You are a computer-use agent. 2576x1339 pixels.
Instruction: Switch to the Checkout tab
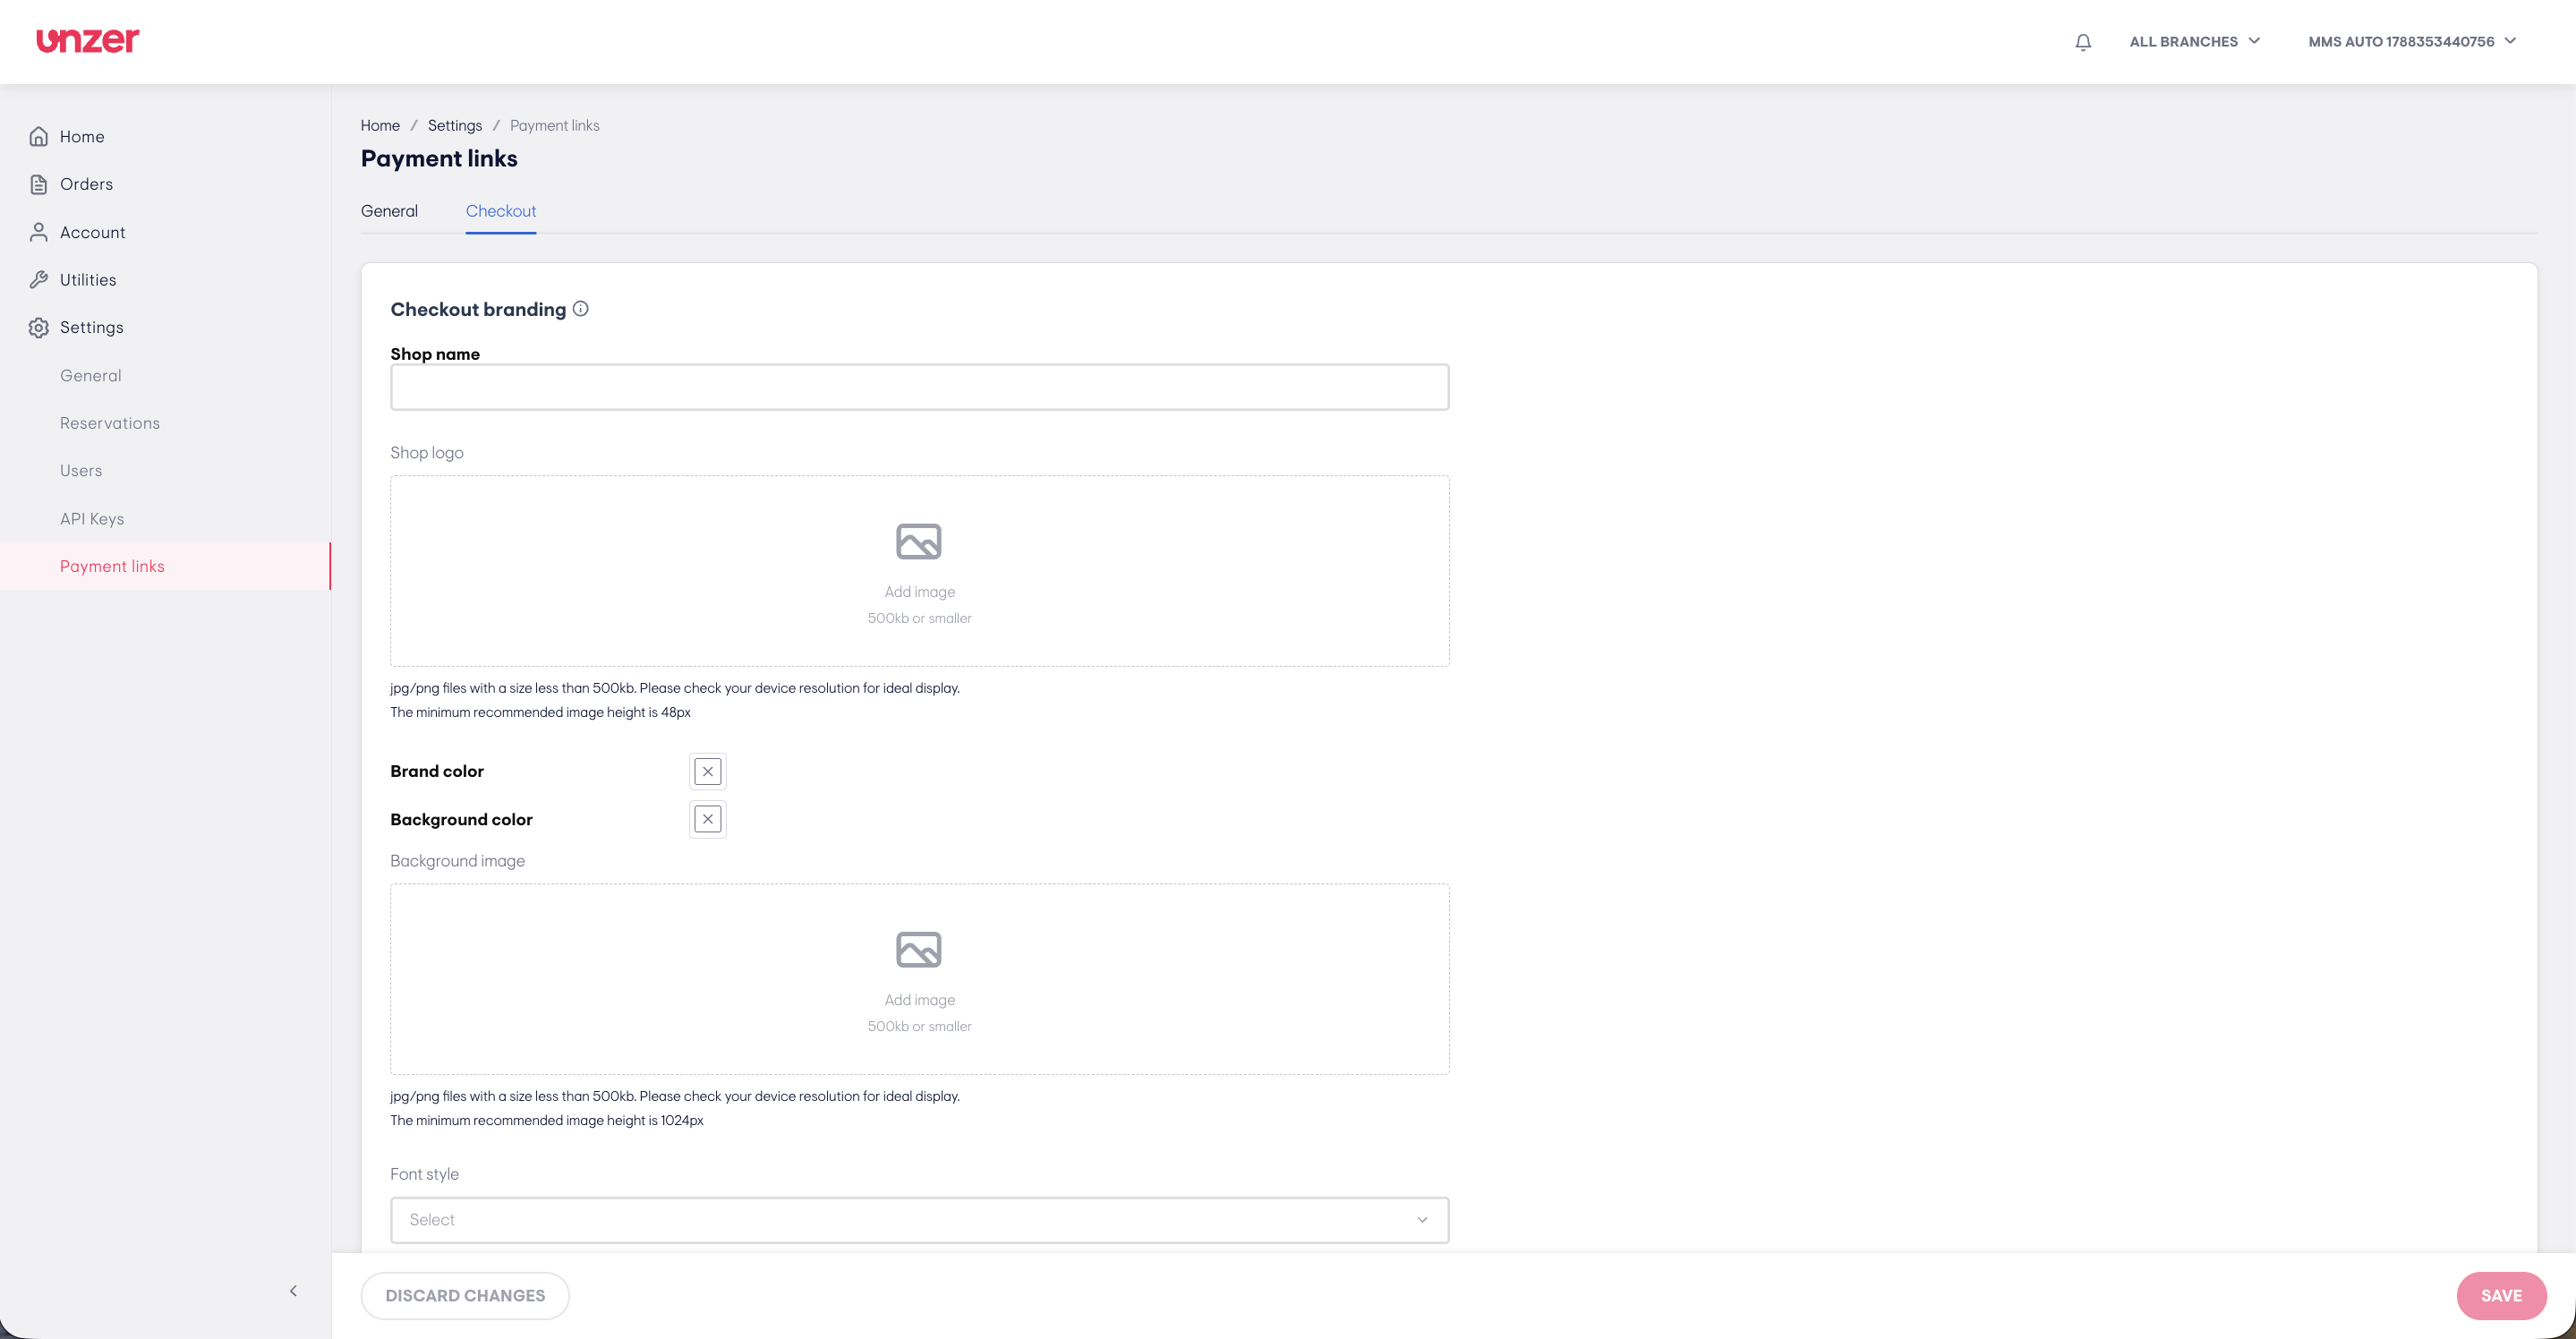501,211
